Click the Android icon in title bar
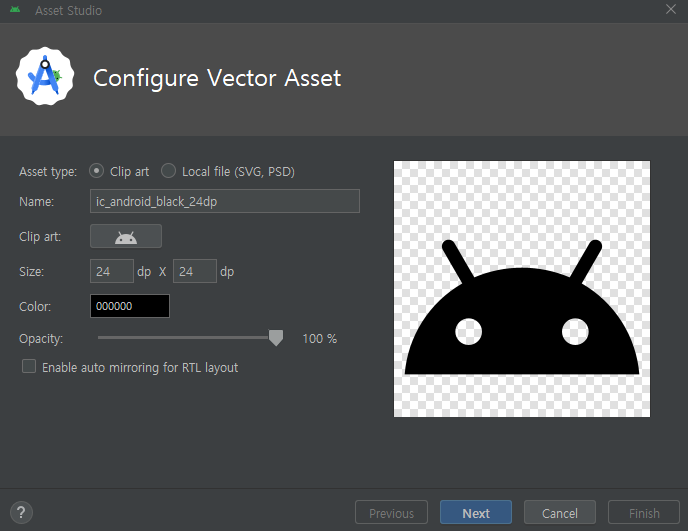This screenshot has height=531, width=688. 15,10
